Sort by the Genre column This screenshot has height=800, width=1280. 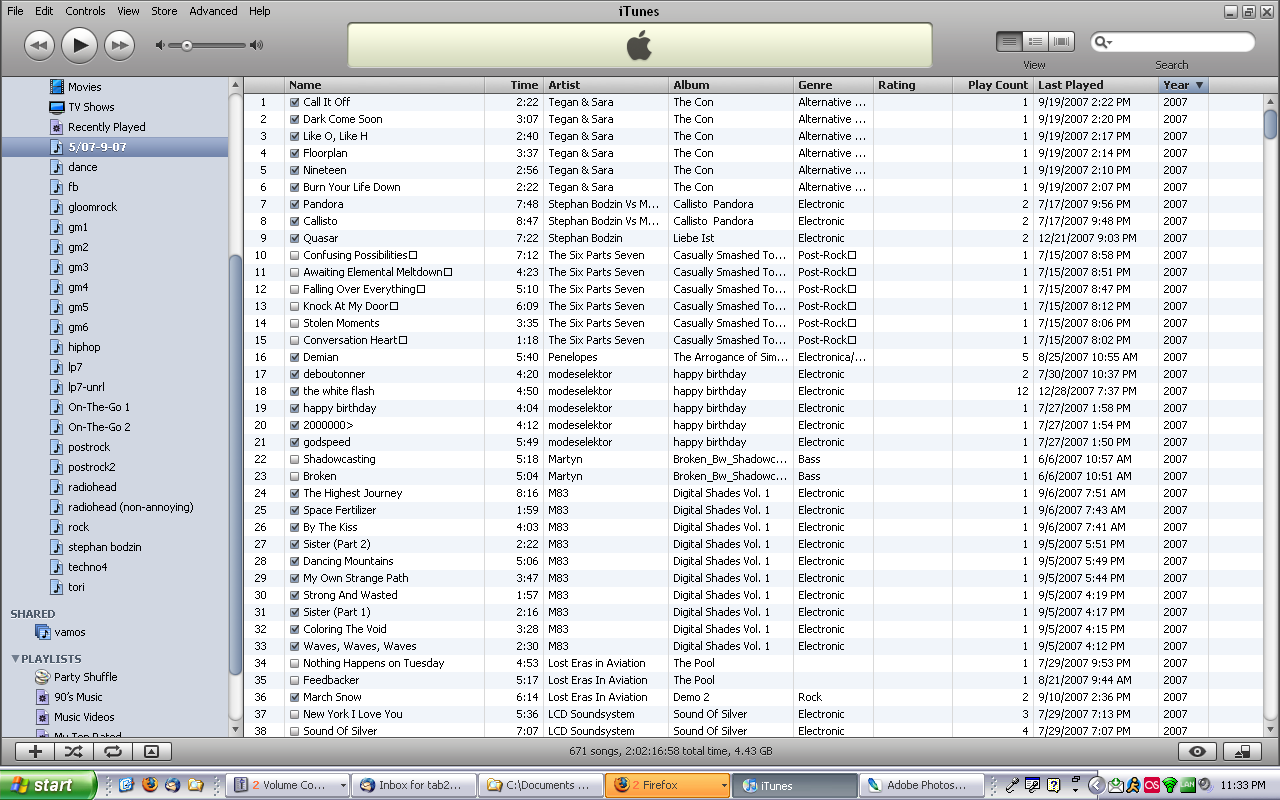pos(833,85)
